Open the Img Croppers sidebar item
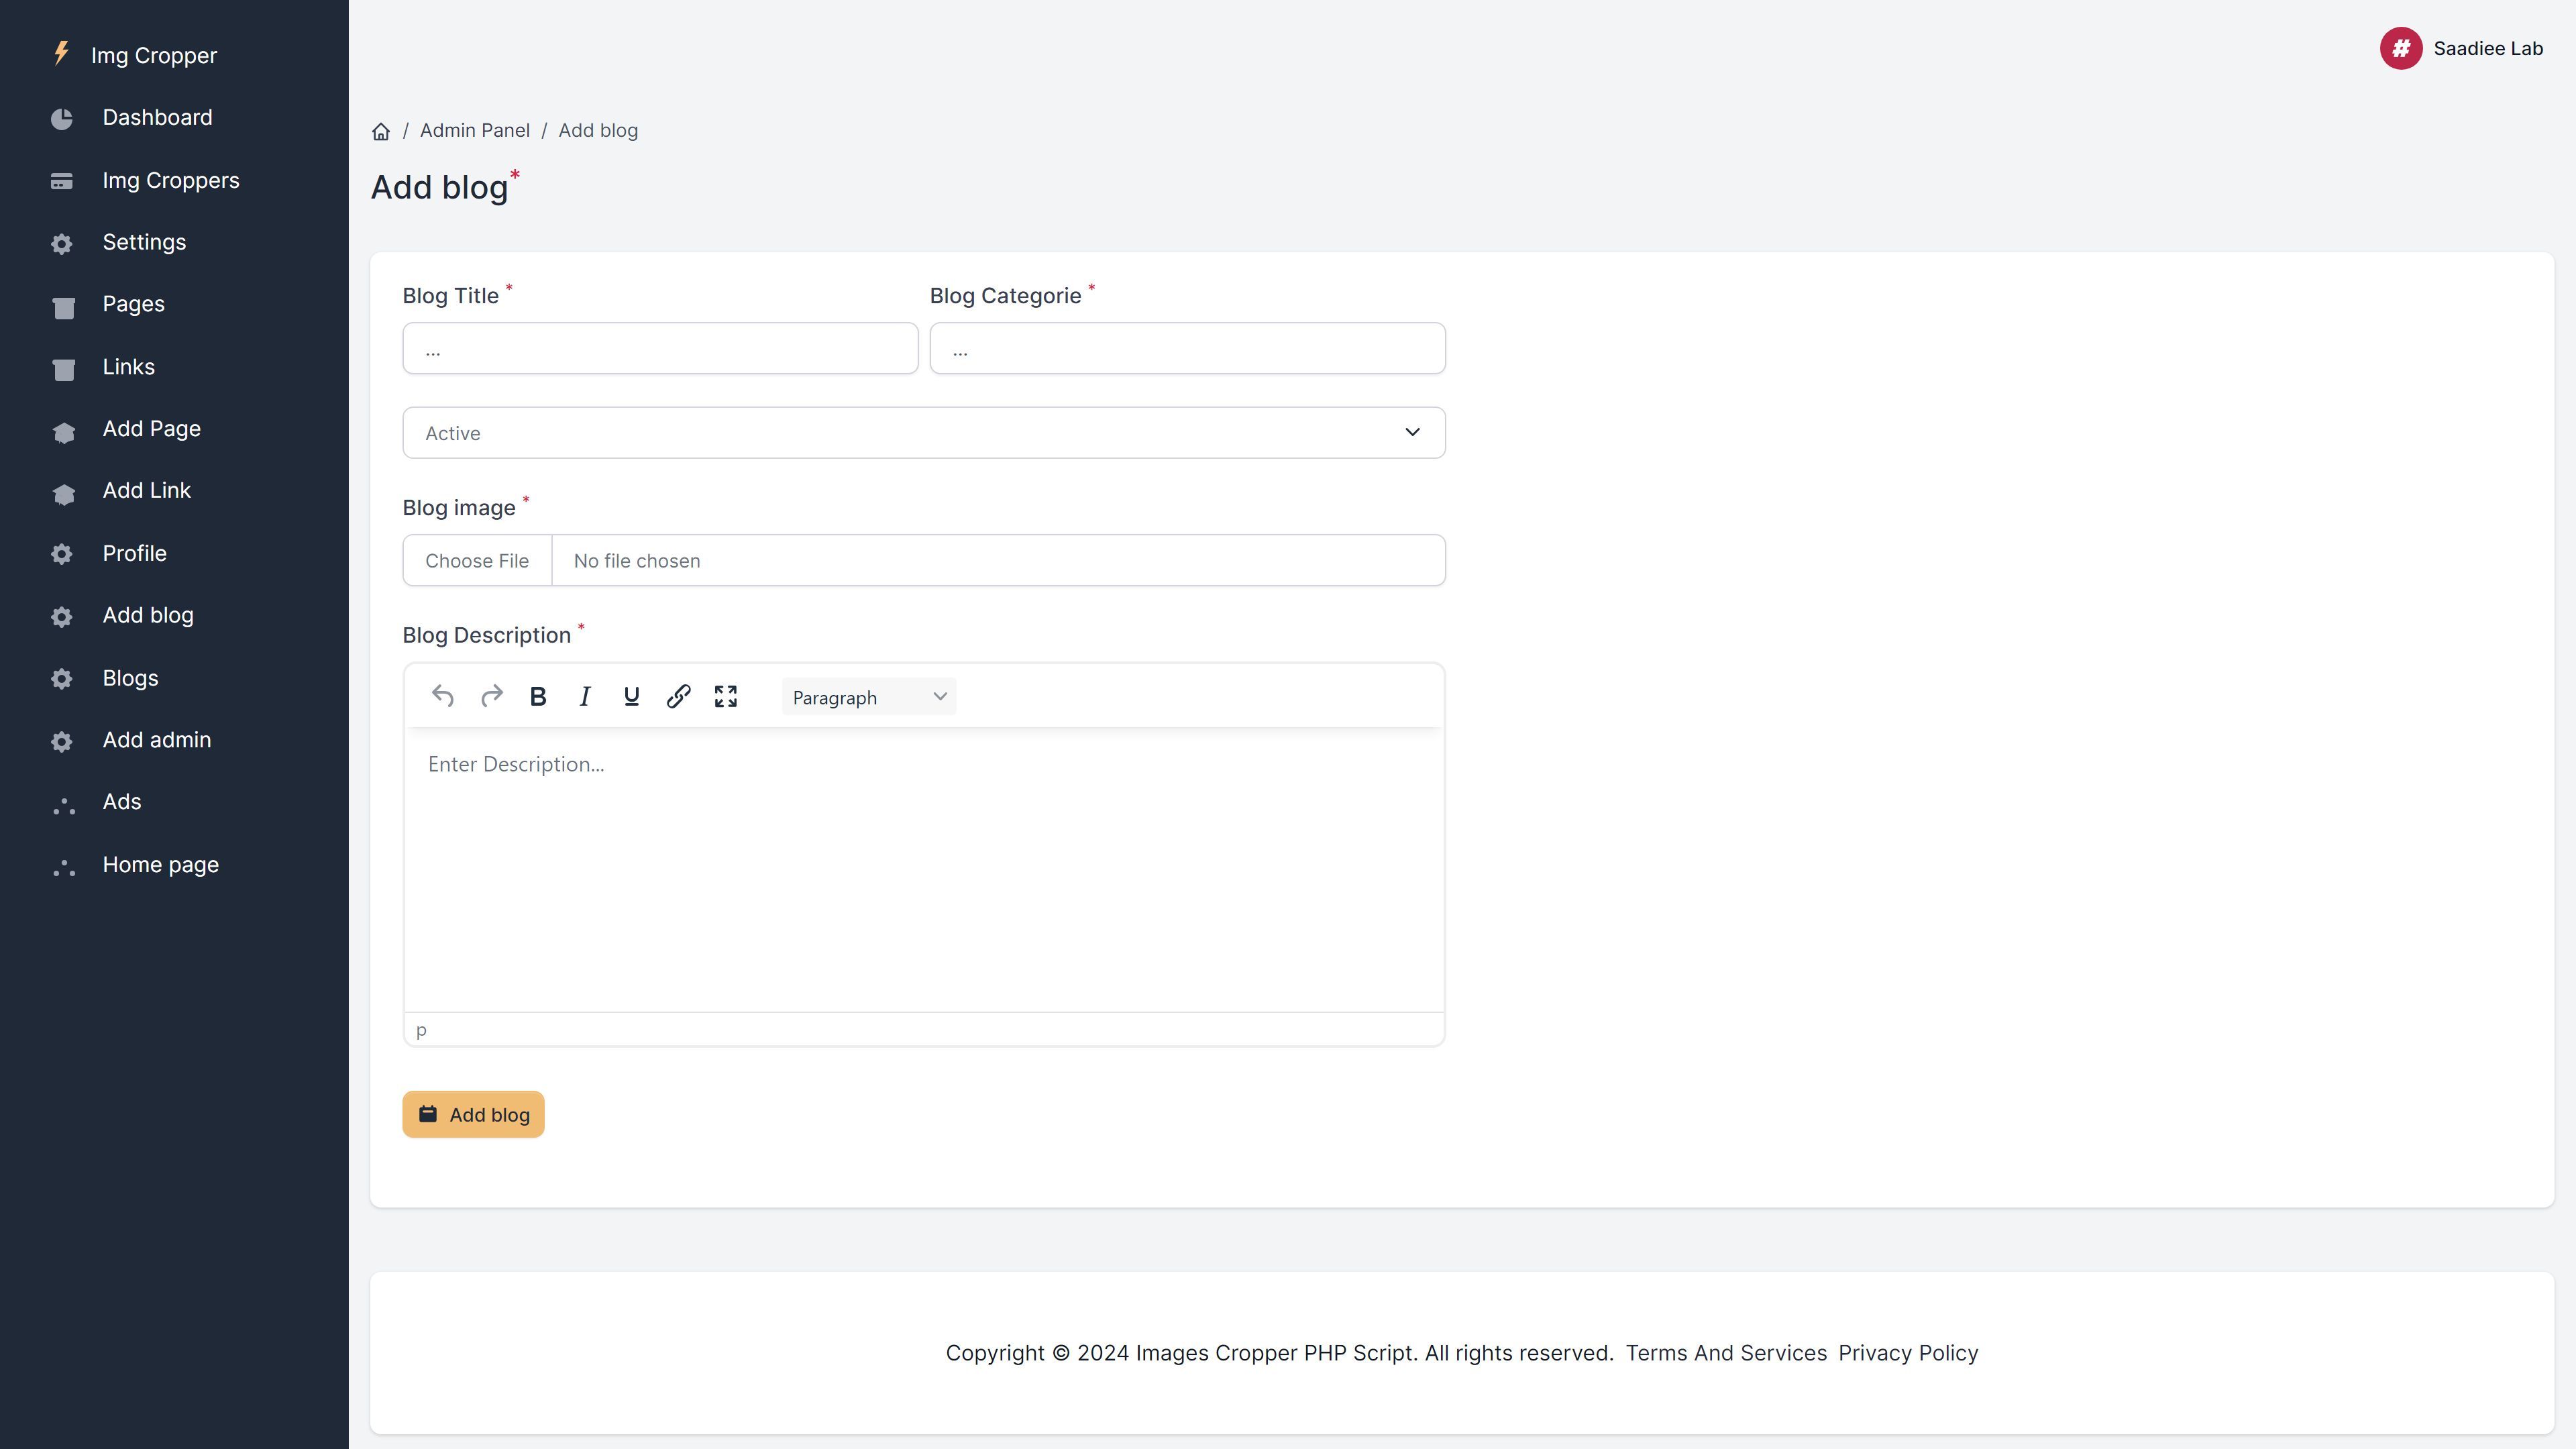This screenshot has width=2576, height=1449. (x=170, y=181)
